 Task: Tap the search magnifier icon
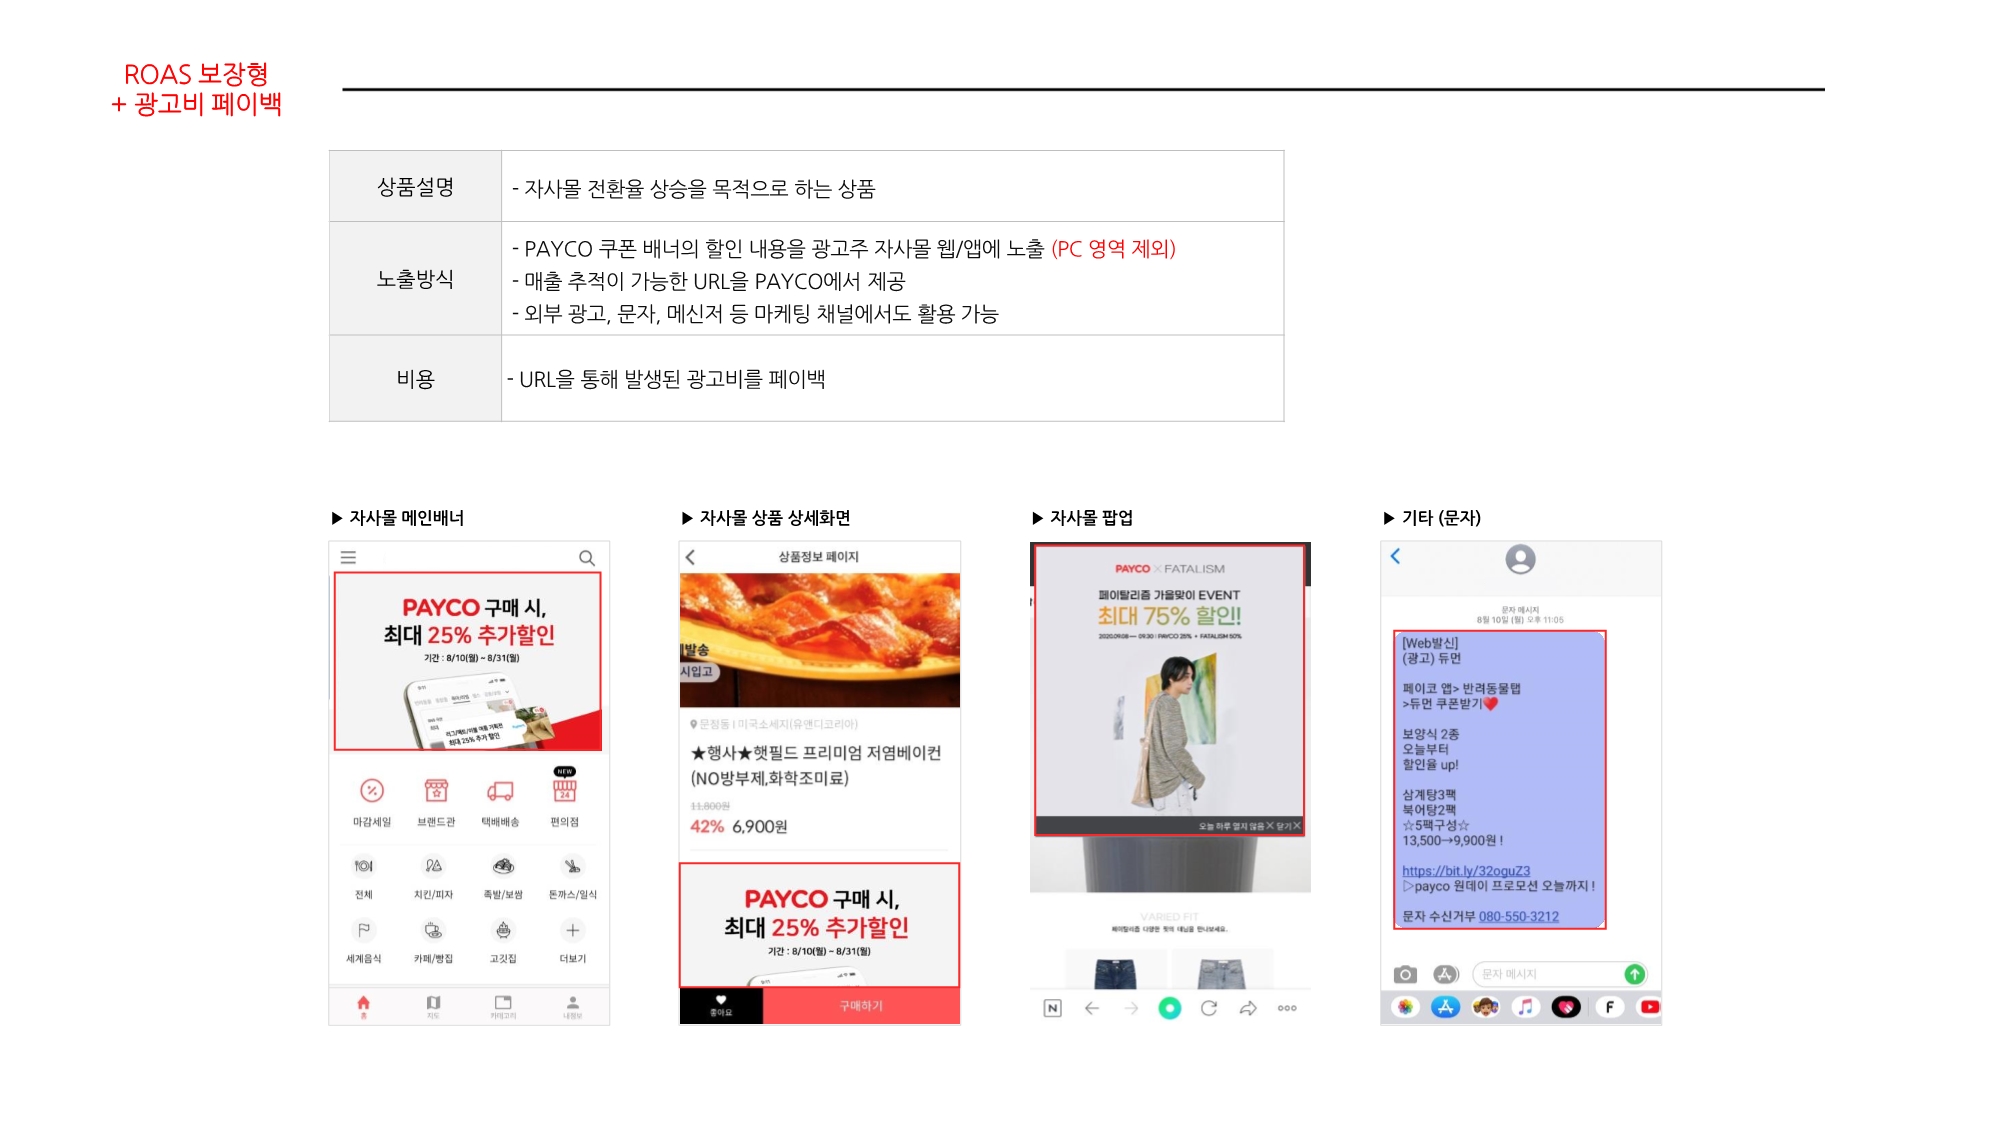point(587,558)
